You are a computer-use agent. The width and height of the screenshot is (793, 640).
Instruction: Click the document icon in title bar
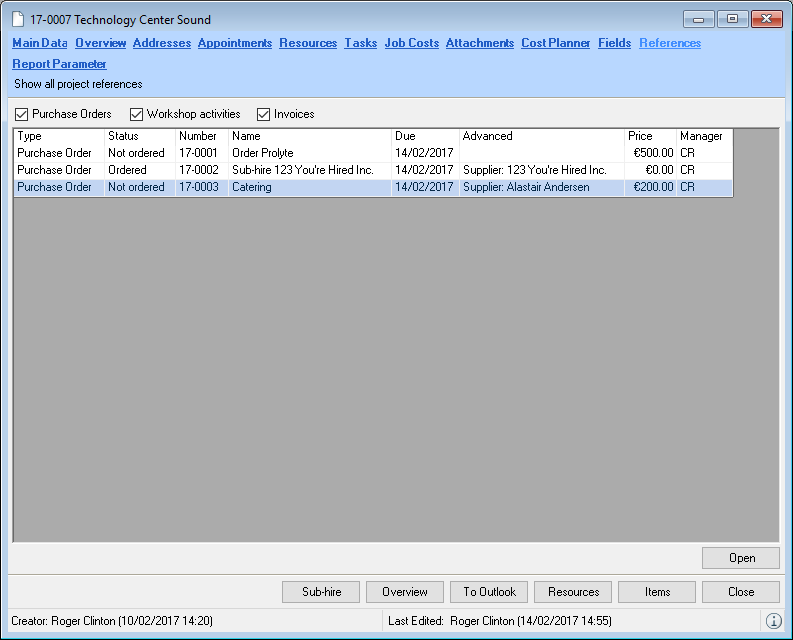18,19
